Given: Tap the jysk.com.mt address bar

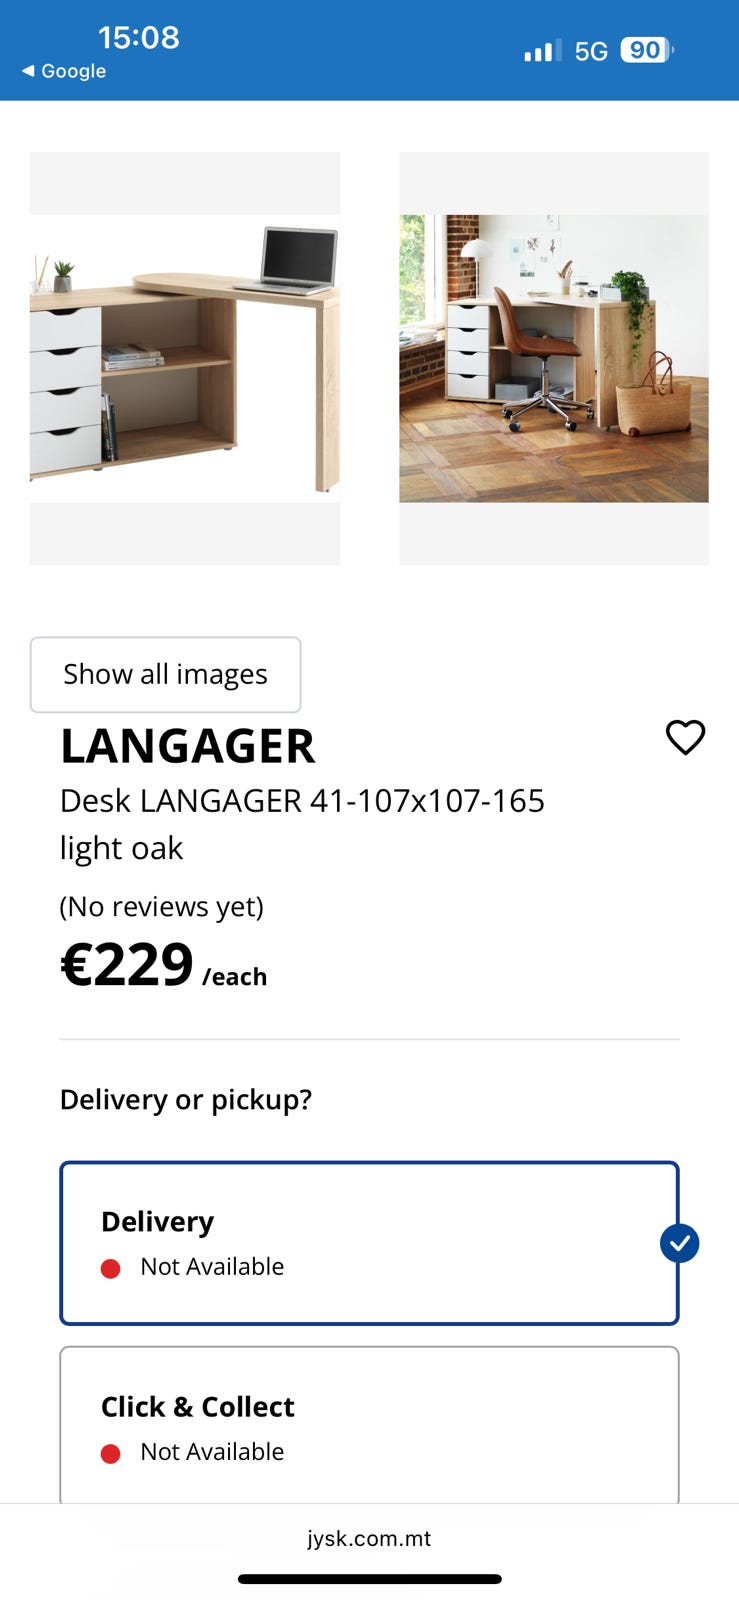Looking at the screenshot, I should tap(369, 1538).
